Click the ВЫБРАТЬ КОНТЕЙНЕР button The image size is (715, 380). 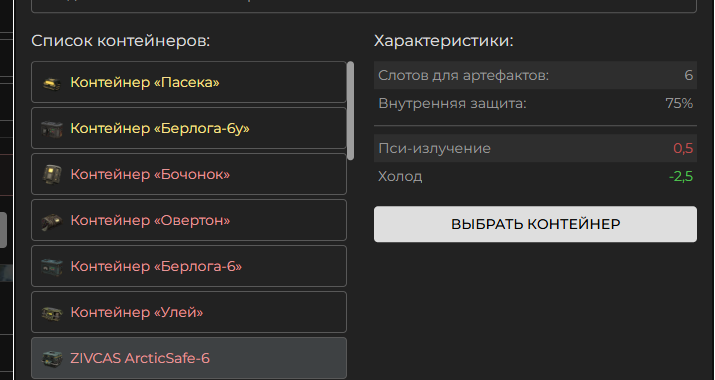coord(535,224)
